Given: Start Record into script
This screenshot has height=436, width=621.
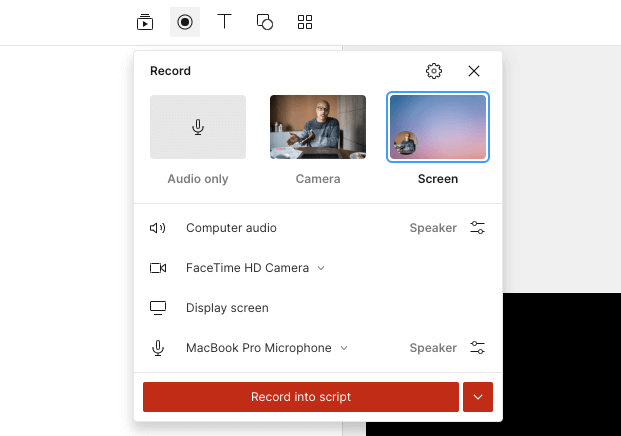Looking at the screenshot, I should (x=301, y=397).
